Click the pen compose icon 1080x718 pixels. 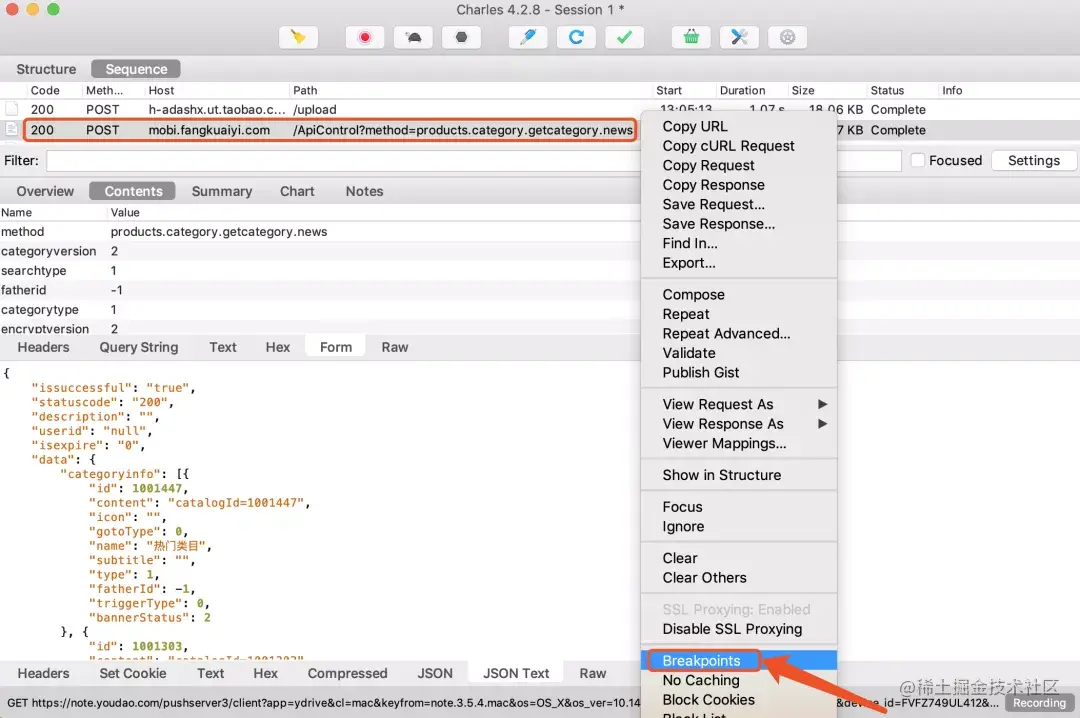tap(528, 37)
